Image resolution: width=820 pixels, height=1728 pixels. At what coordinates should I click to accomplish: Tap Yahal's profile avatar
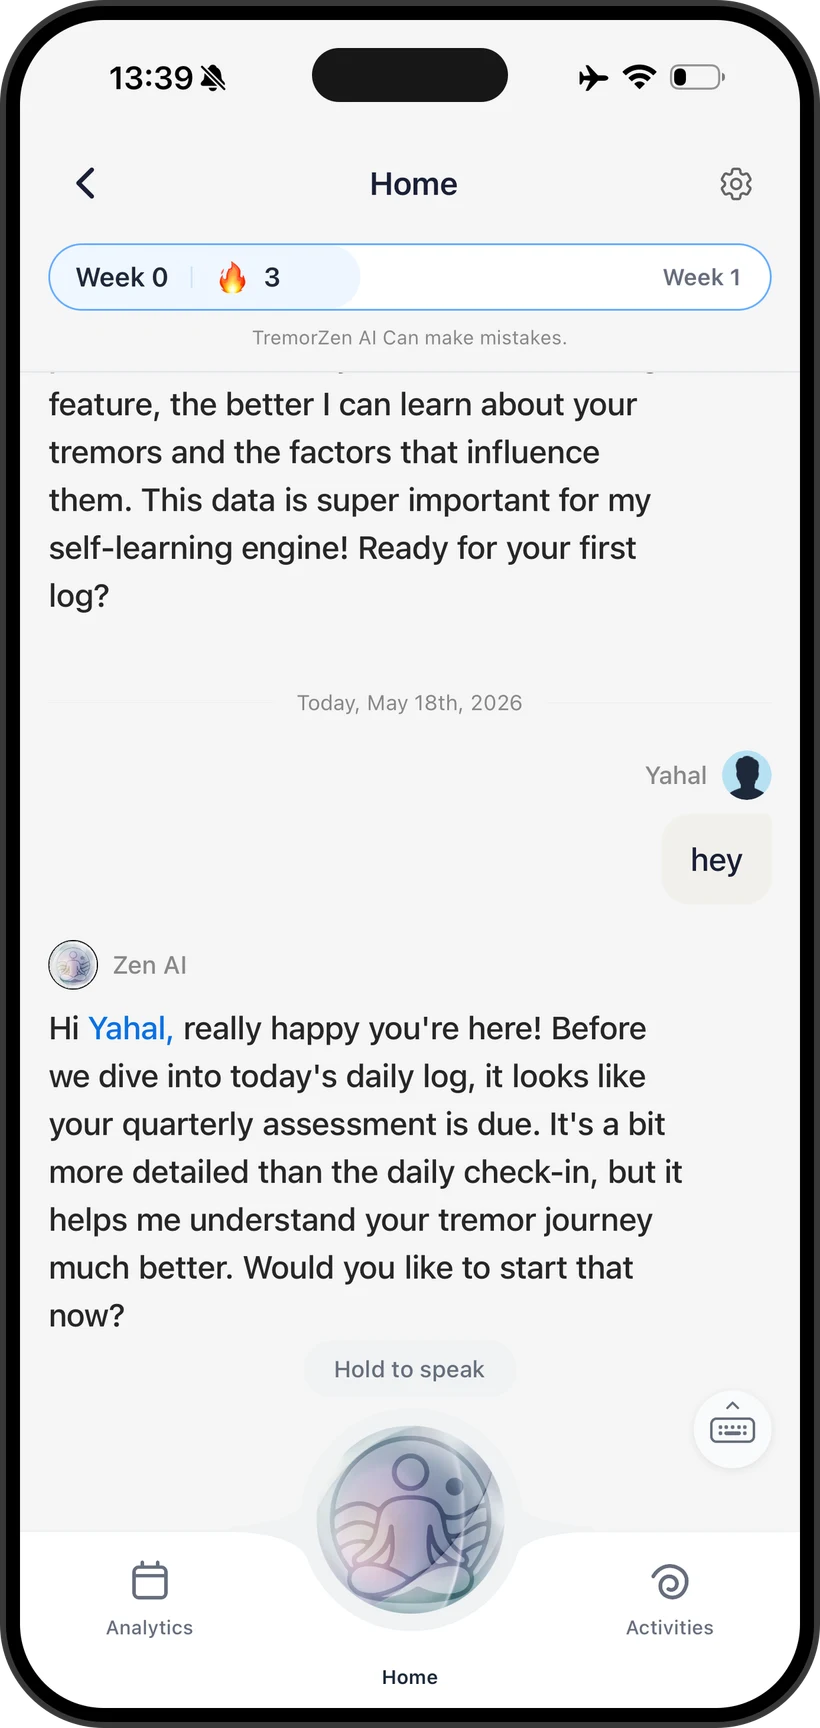(747, 775)
